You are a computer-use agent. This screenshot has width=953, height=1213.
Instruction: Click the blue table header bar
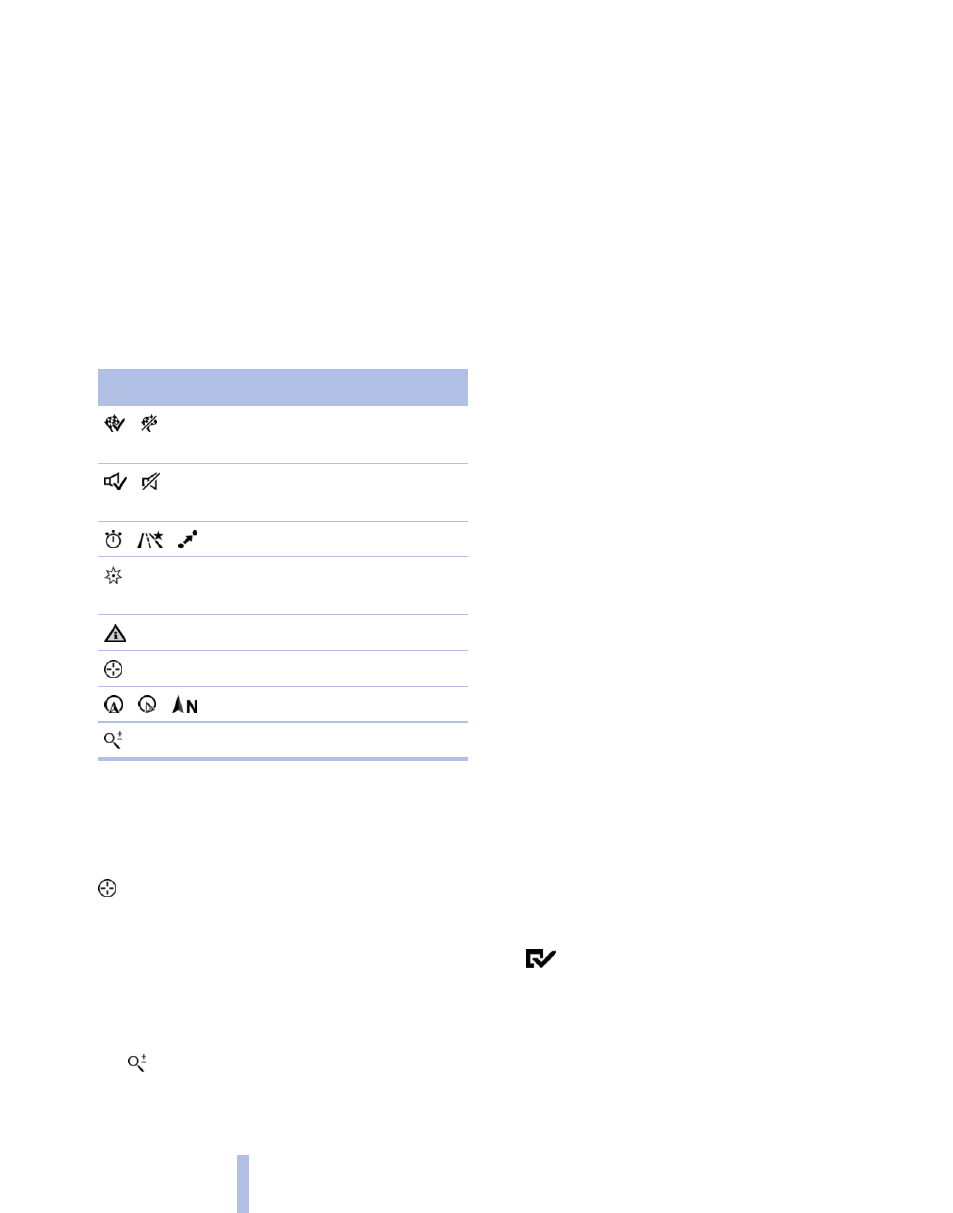283,387
